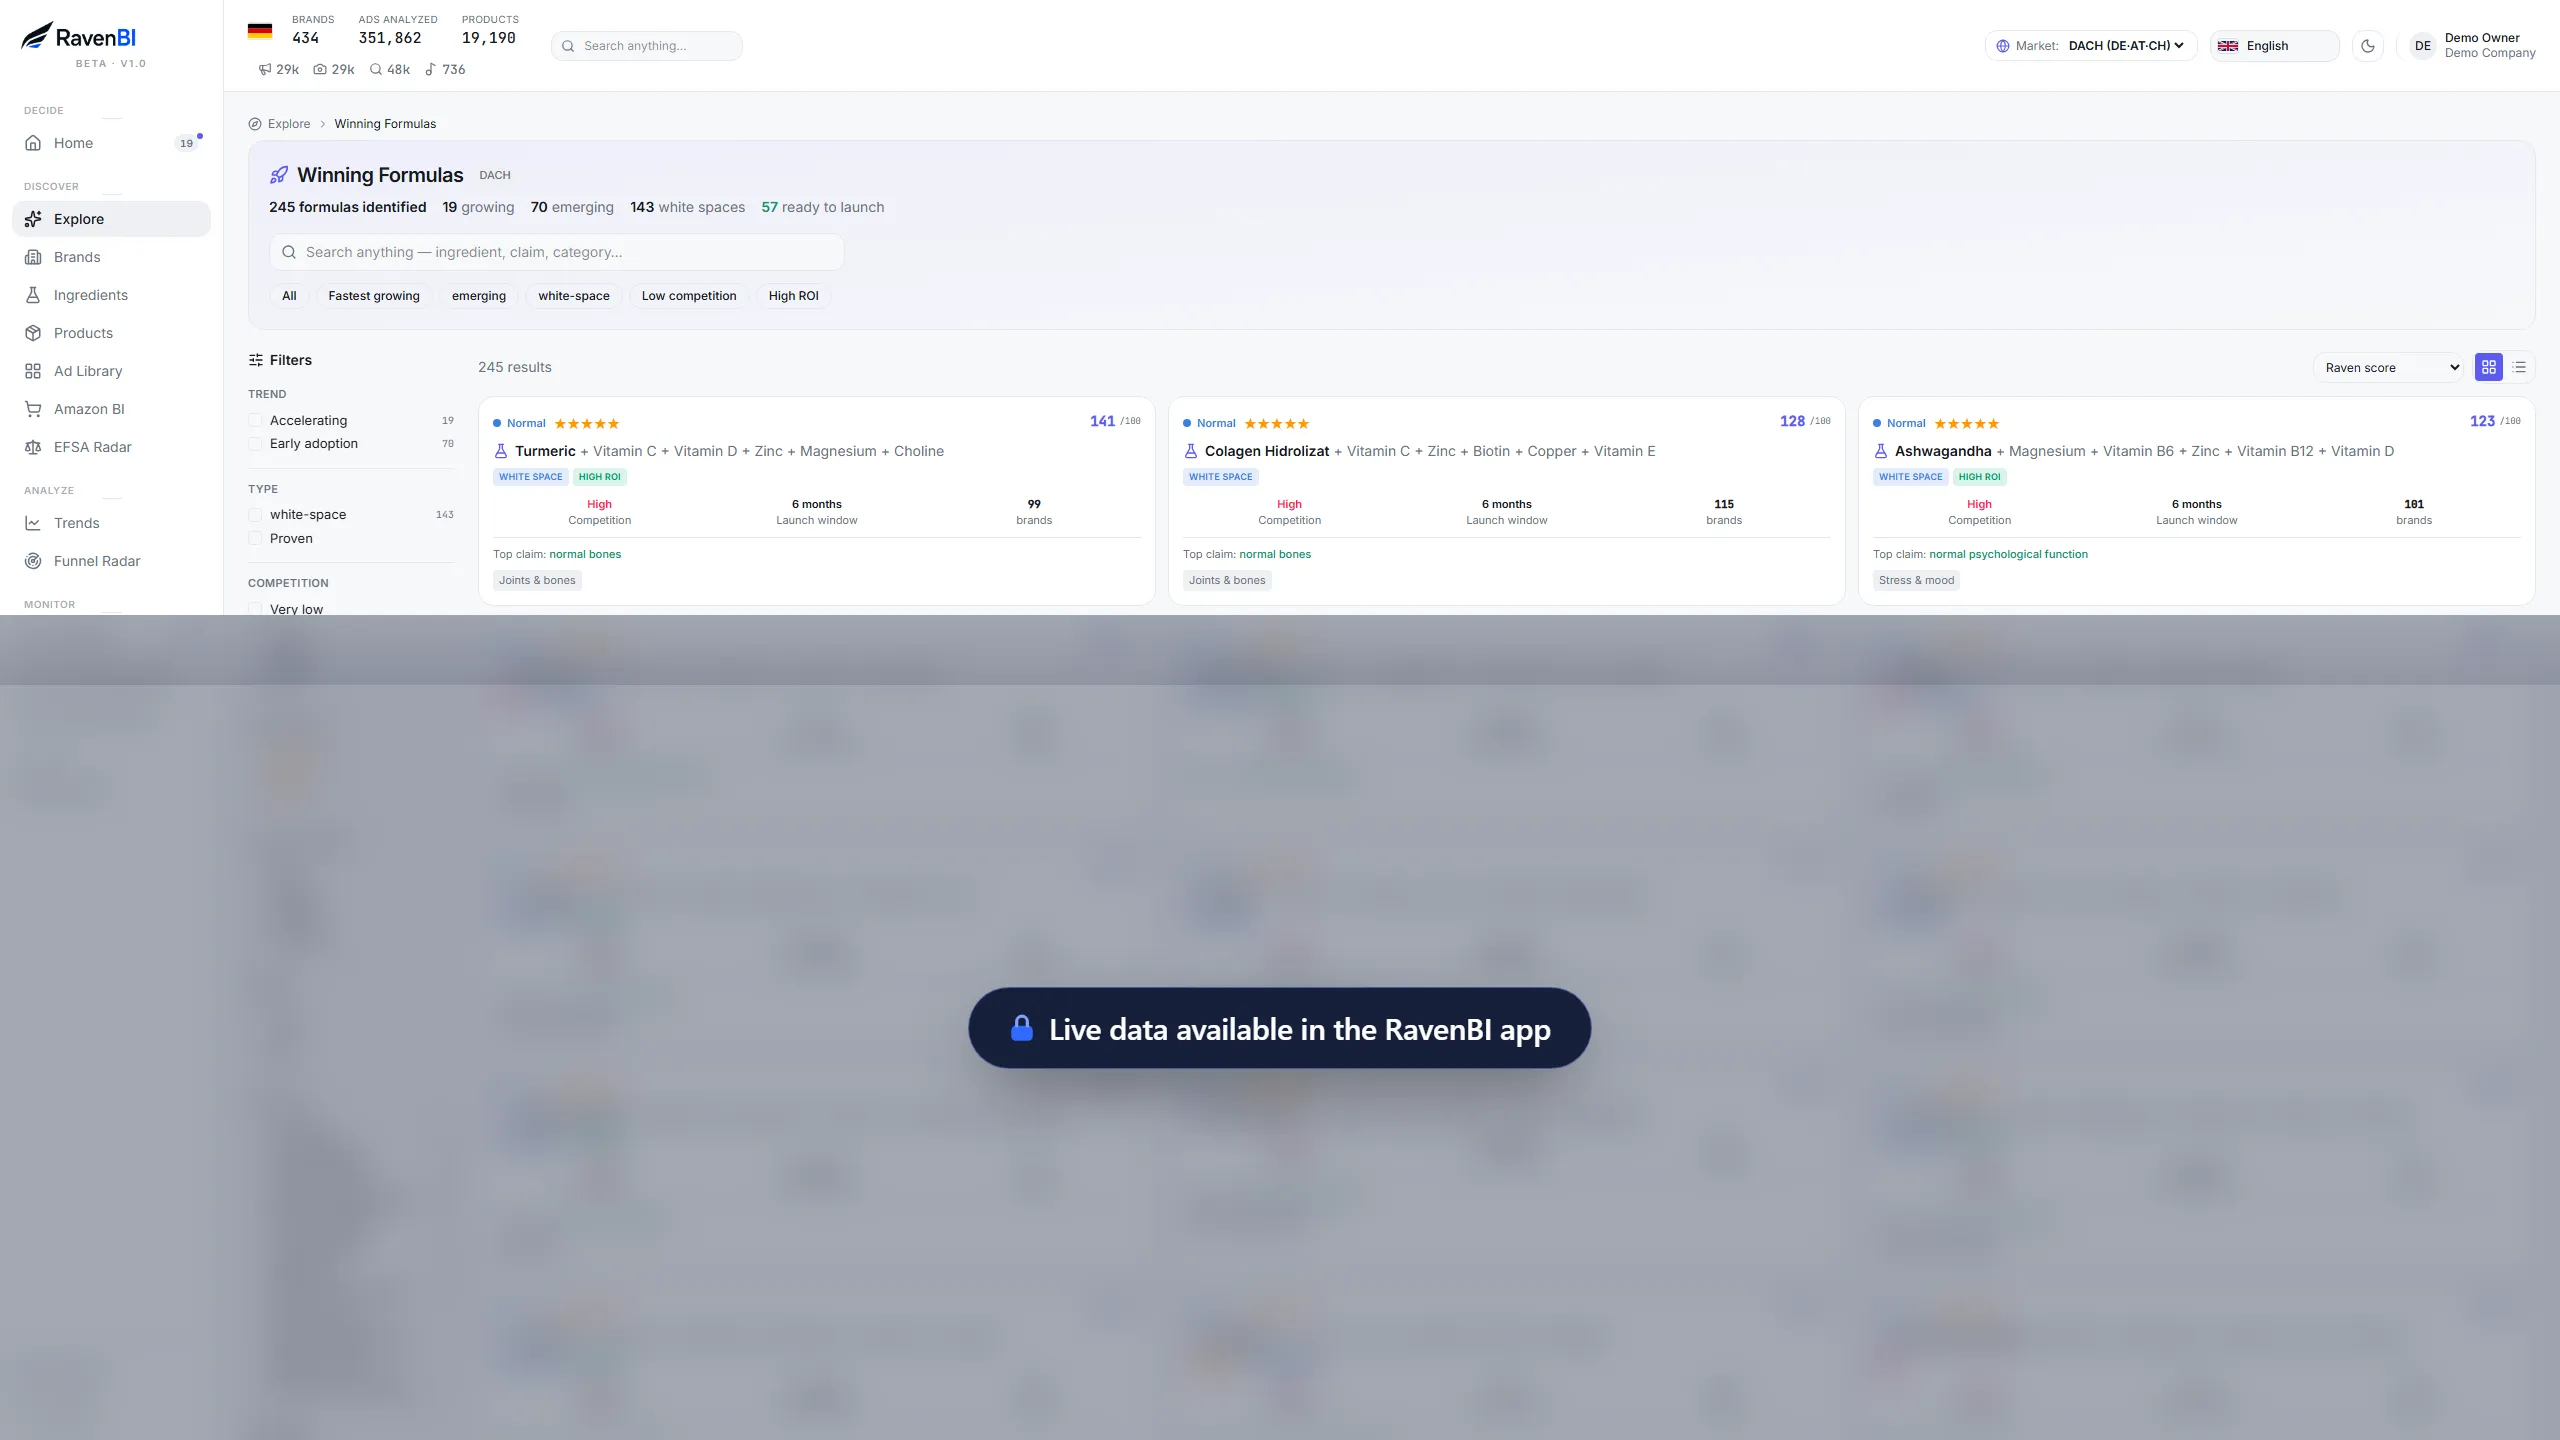Toggle dark mode moon icon
2560x1440 pixels.
pos(2367,46)
